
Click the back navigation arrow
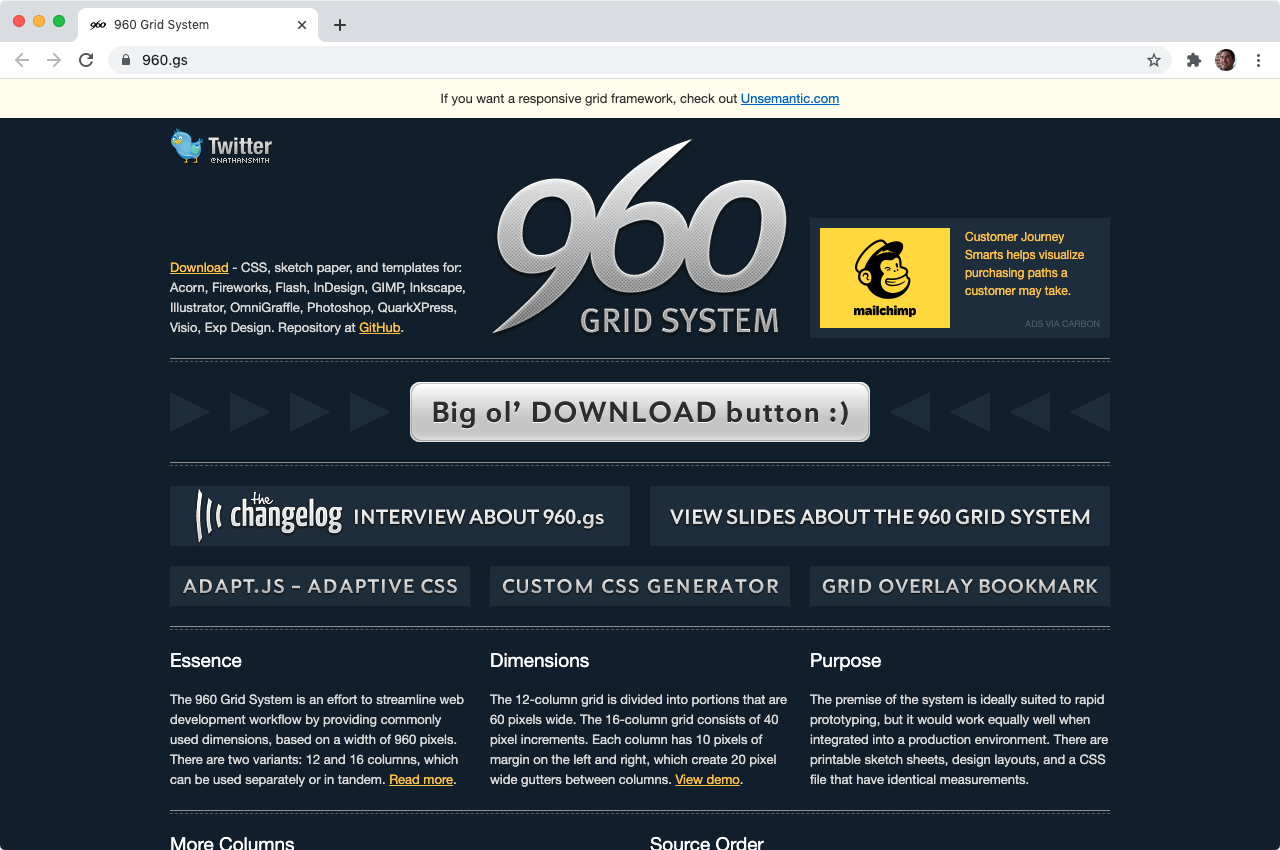[22, 60]
